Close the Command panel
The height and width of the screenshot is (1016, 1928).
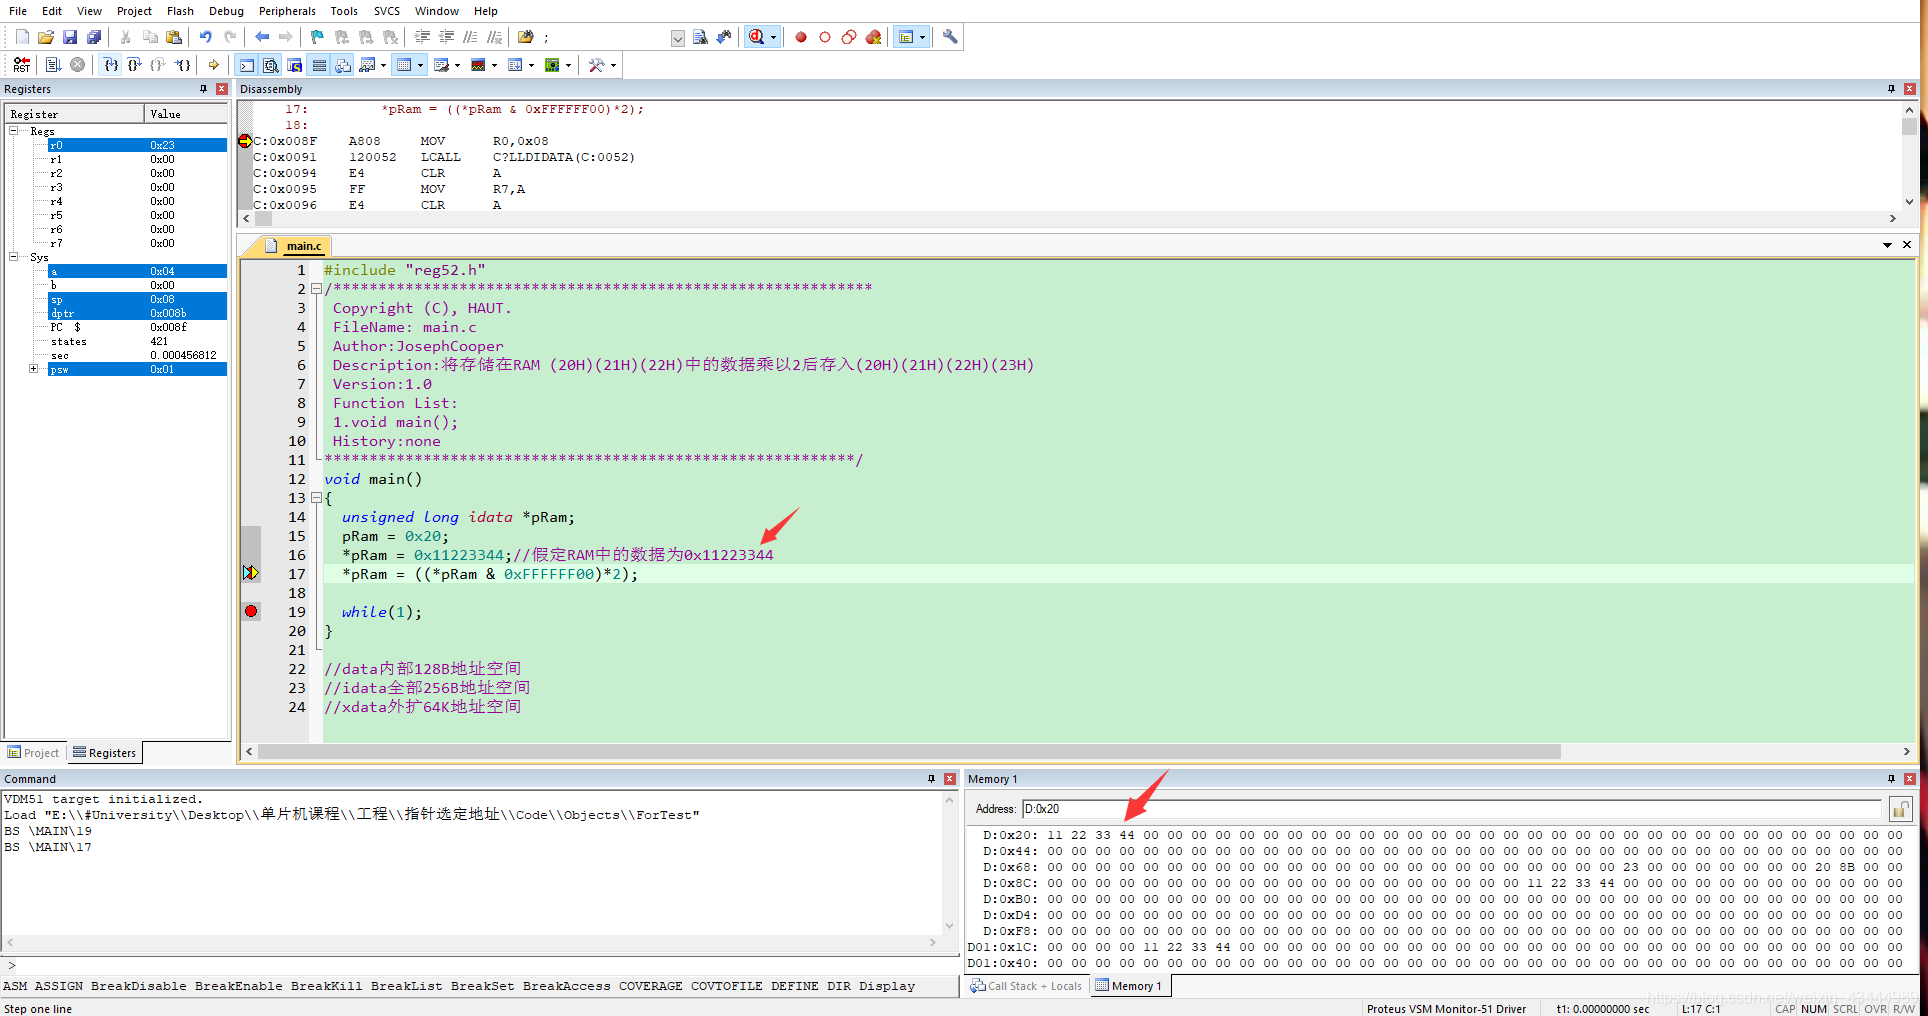point(949,779)
